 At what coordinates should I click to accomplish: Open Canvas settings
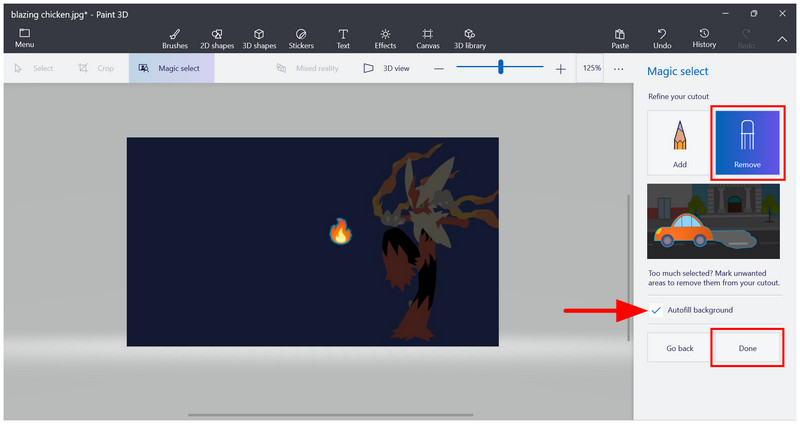pos(428,38)
